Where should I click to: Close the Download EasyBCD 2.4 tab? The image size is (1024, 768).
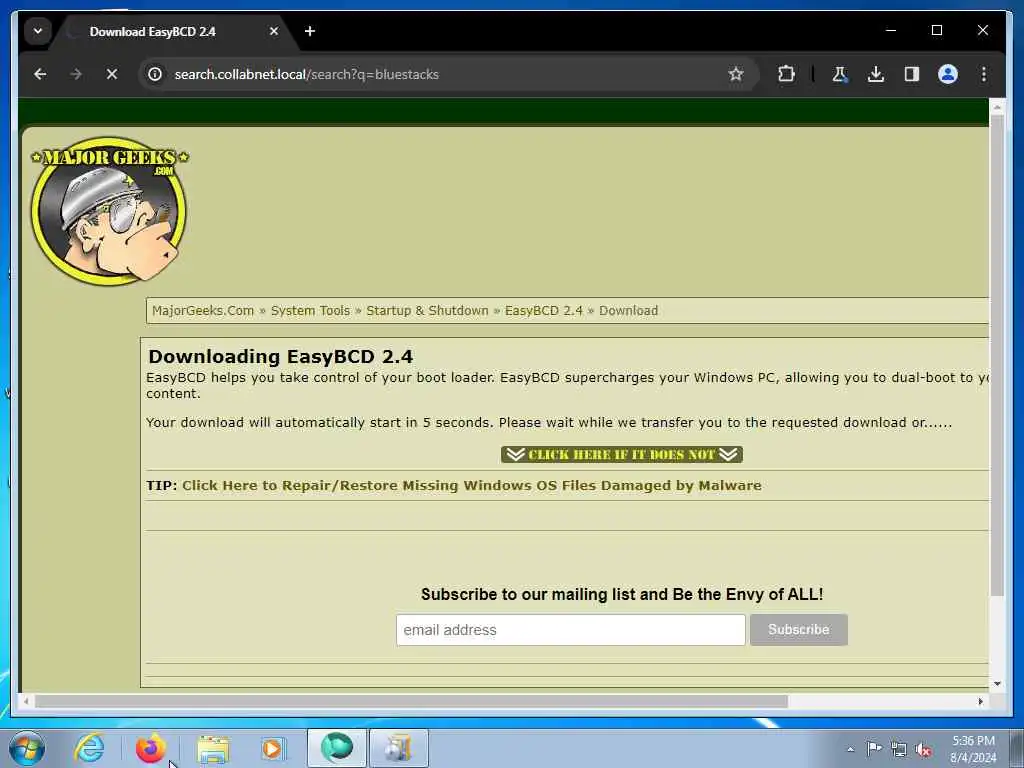(x=274, y=31)
